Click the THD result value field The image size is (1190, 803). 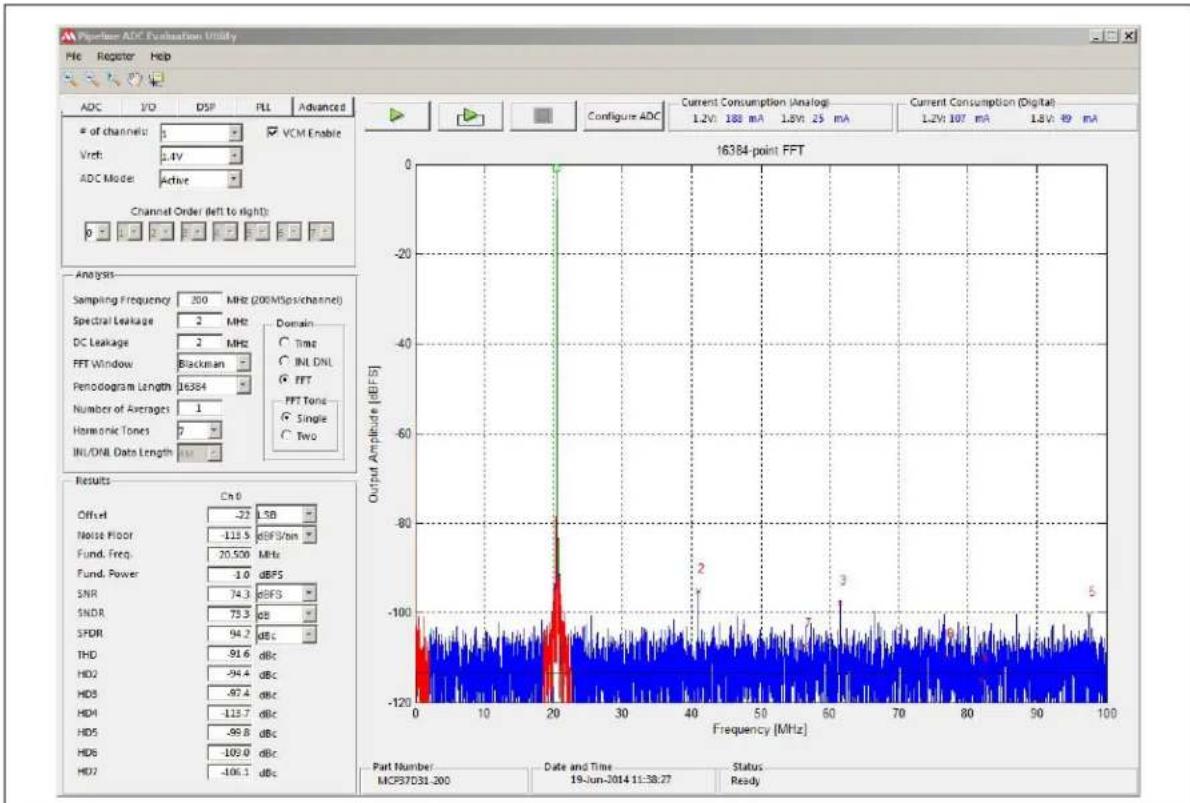point(230,654)
